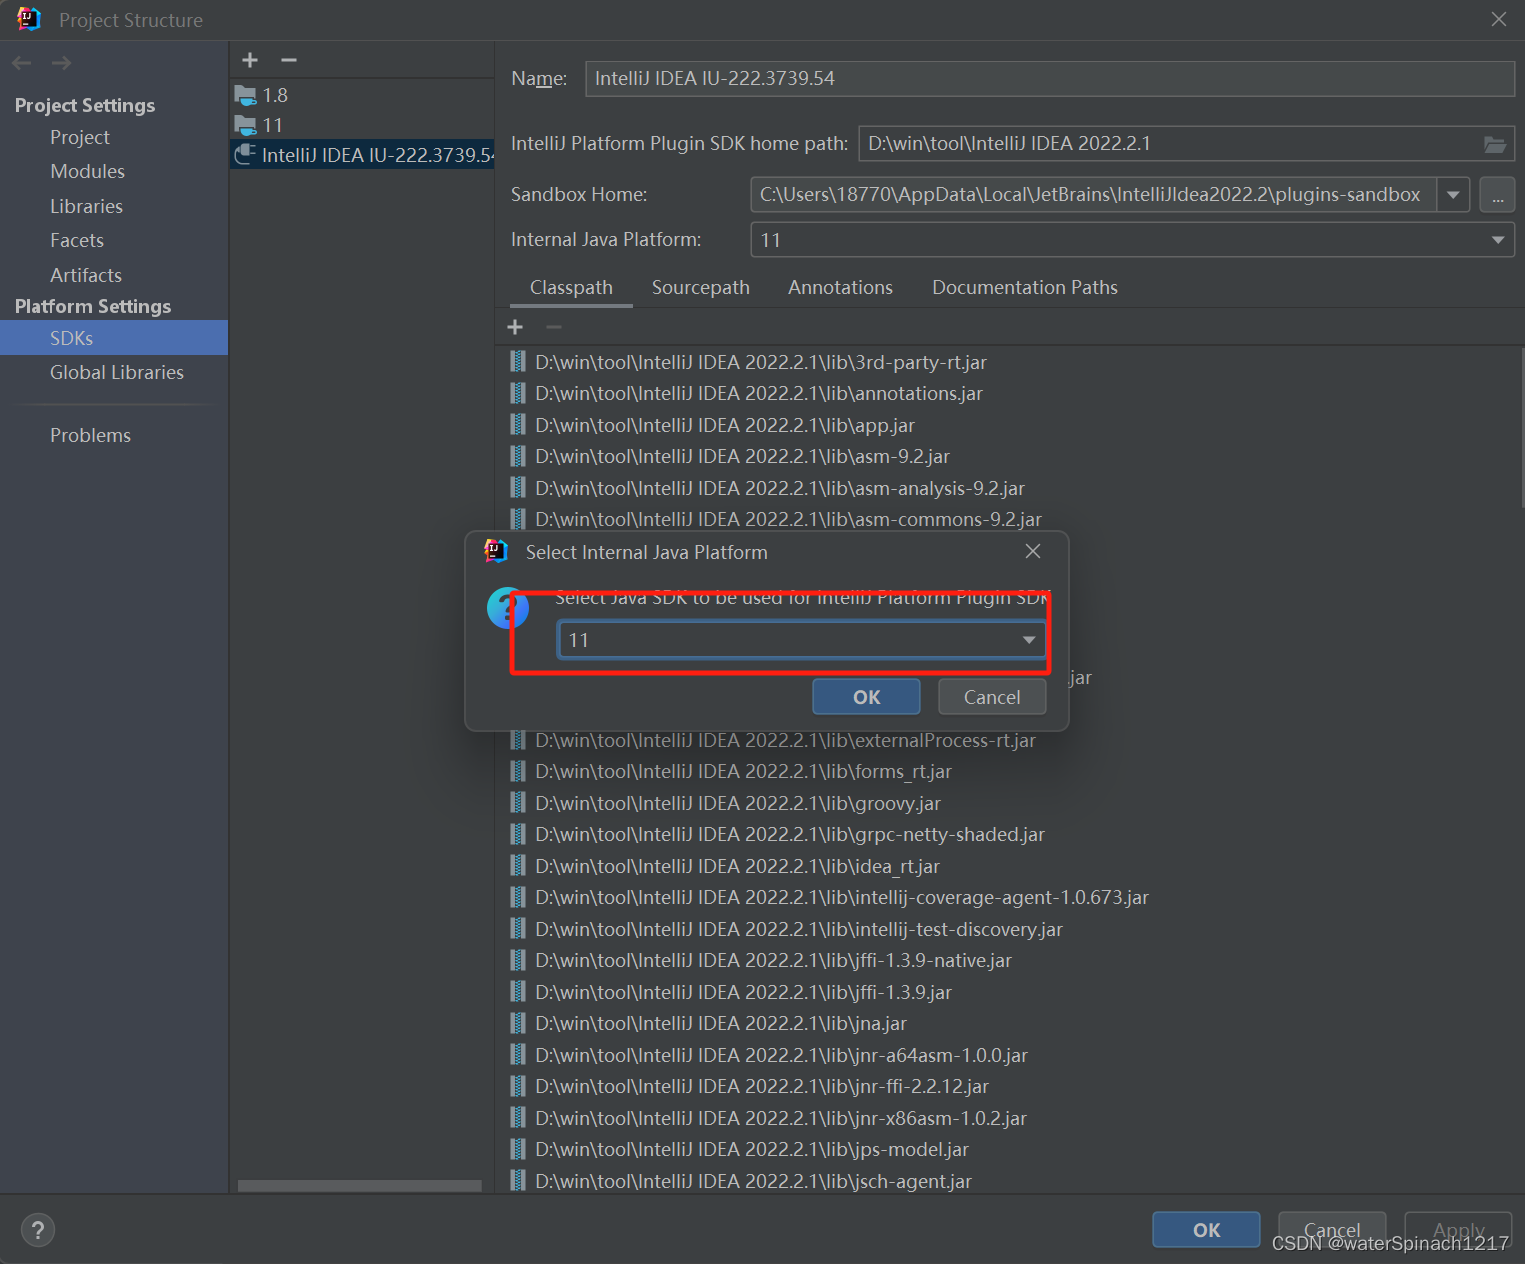Click Apply in Project Structure window
The image size is (1525, 1264).
coord(1458,1230)
